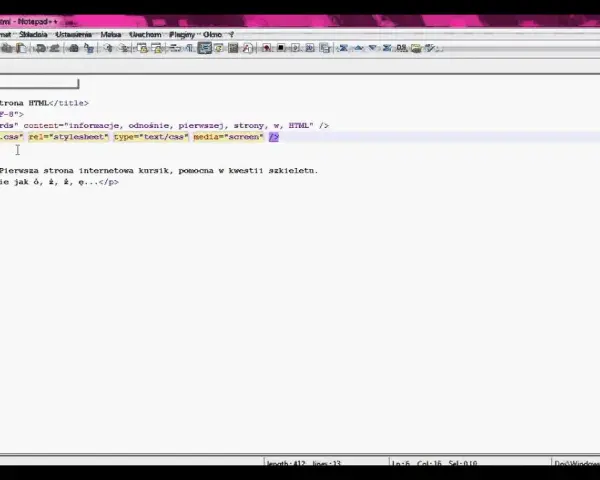Open the Replace tool icon
This screenshot has height=480, width=600.
pyautogui.click(x=89, y=48)
